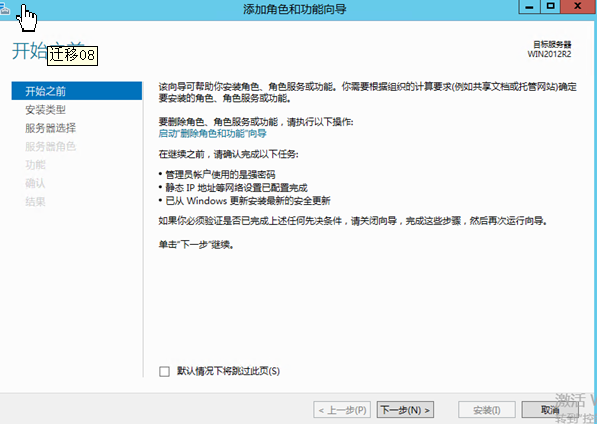Close the 添加角色和功能向导 window
Screen dimensions: 597x424
(x=579, y=7)
